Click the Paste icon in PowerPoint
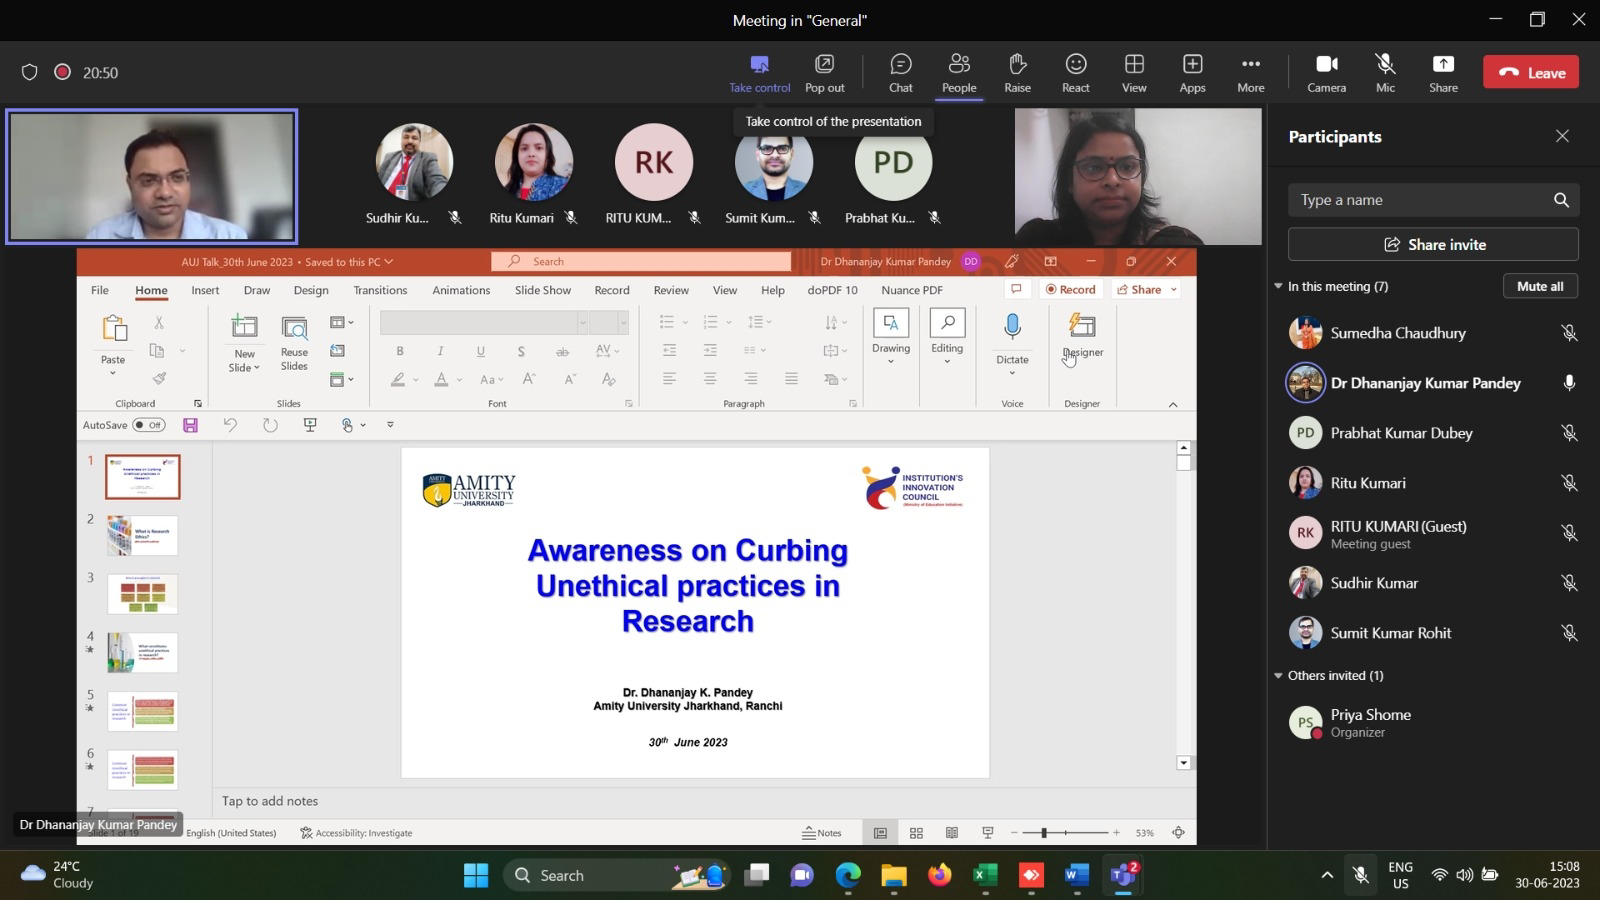This screenshot has height=900, width=1600. coord(114,328)
